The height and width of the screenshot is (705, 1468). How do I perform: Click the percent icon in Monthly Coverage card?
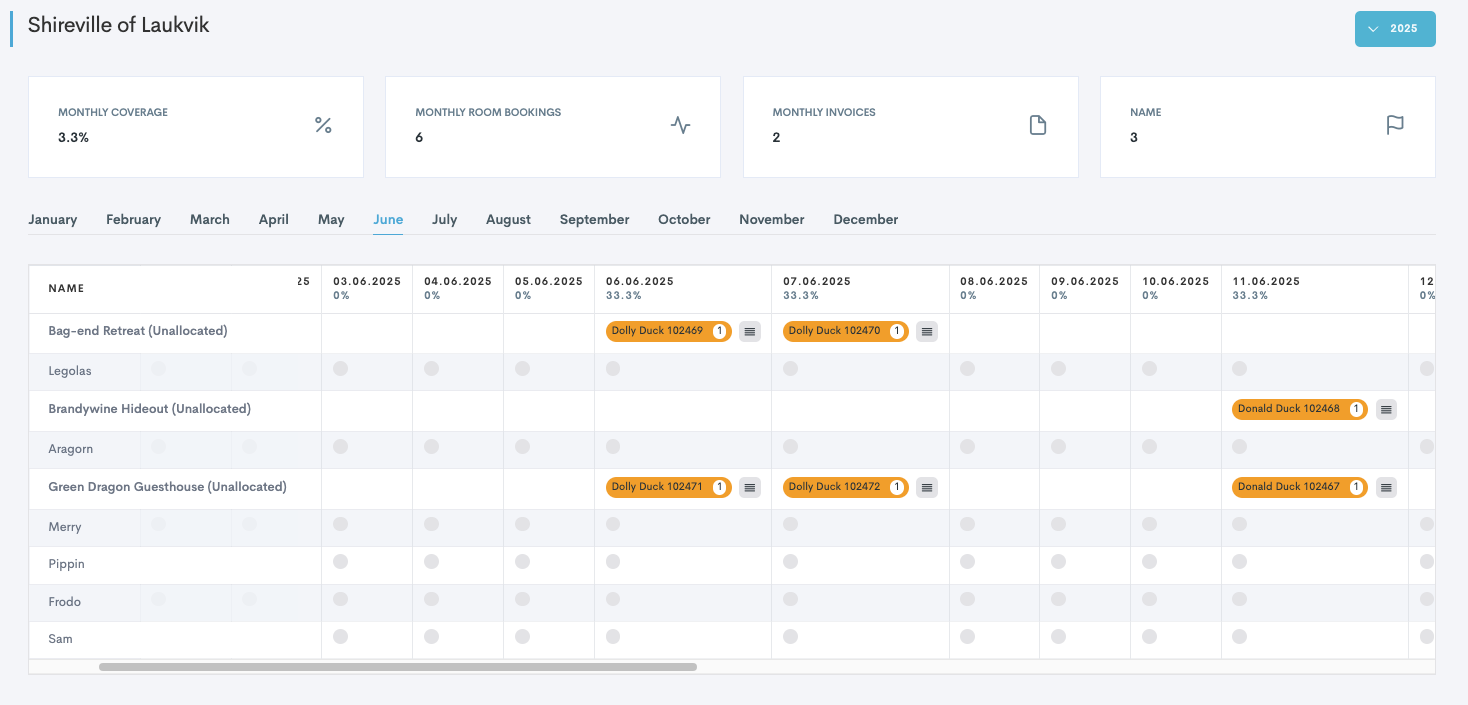point(323,125)
